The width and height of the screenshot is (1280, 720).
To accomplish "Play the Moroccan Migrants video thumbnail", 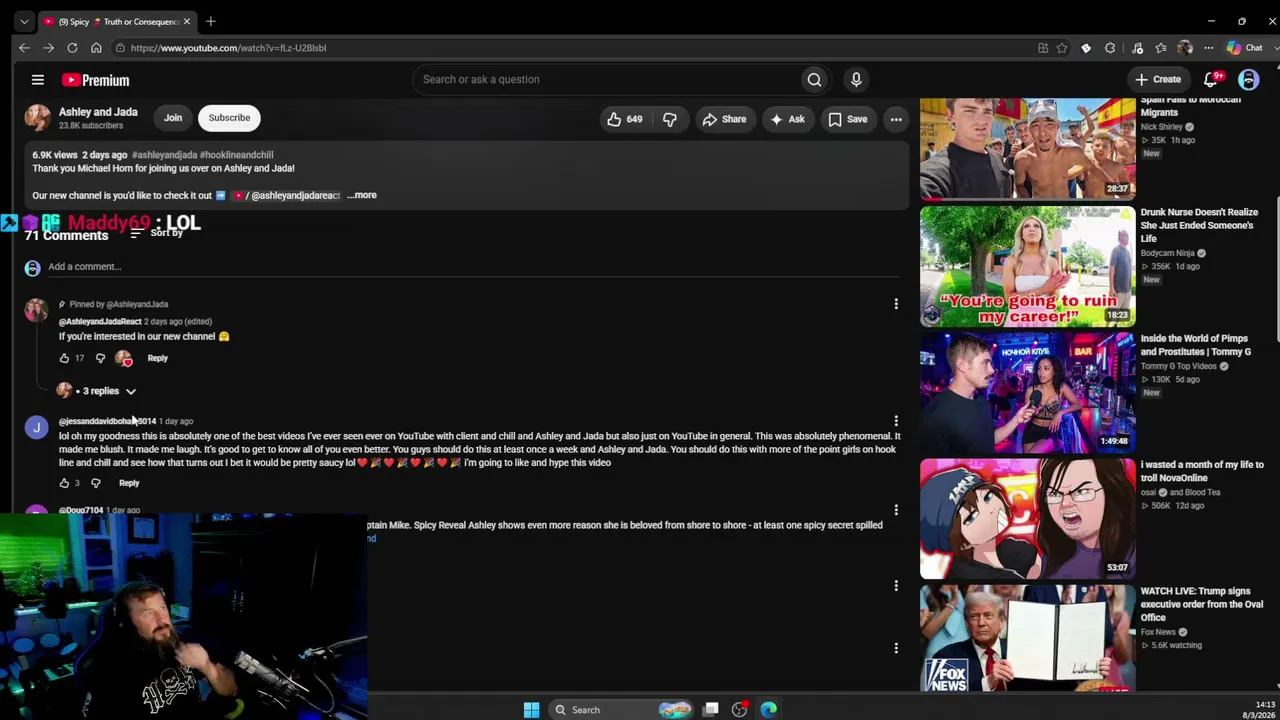I will (x=1028, y=148).
